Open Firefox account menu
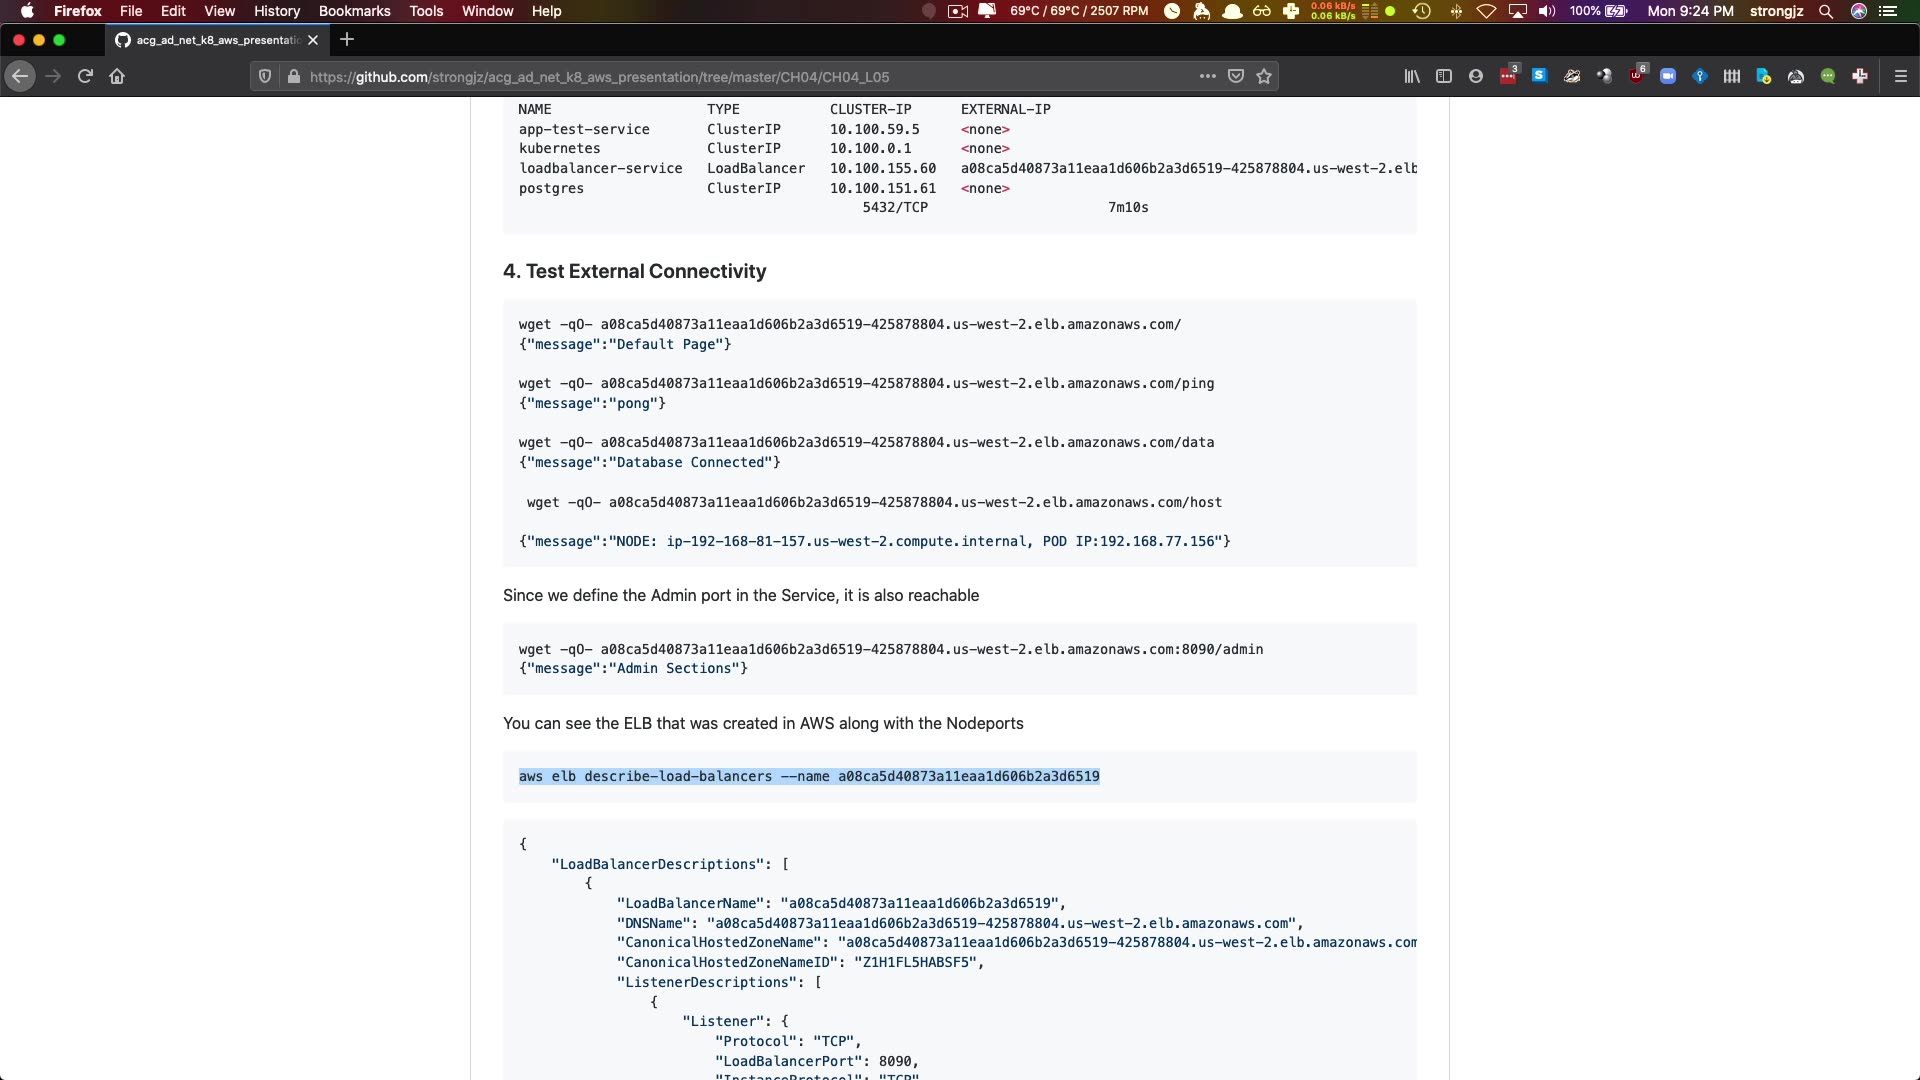The width and height of the screenshot is (1920, 1080). click(x=1475, y=76)
